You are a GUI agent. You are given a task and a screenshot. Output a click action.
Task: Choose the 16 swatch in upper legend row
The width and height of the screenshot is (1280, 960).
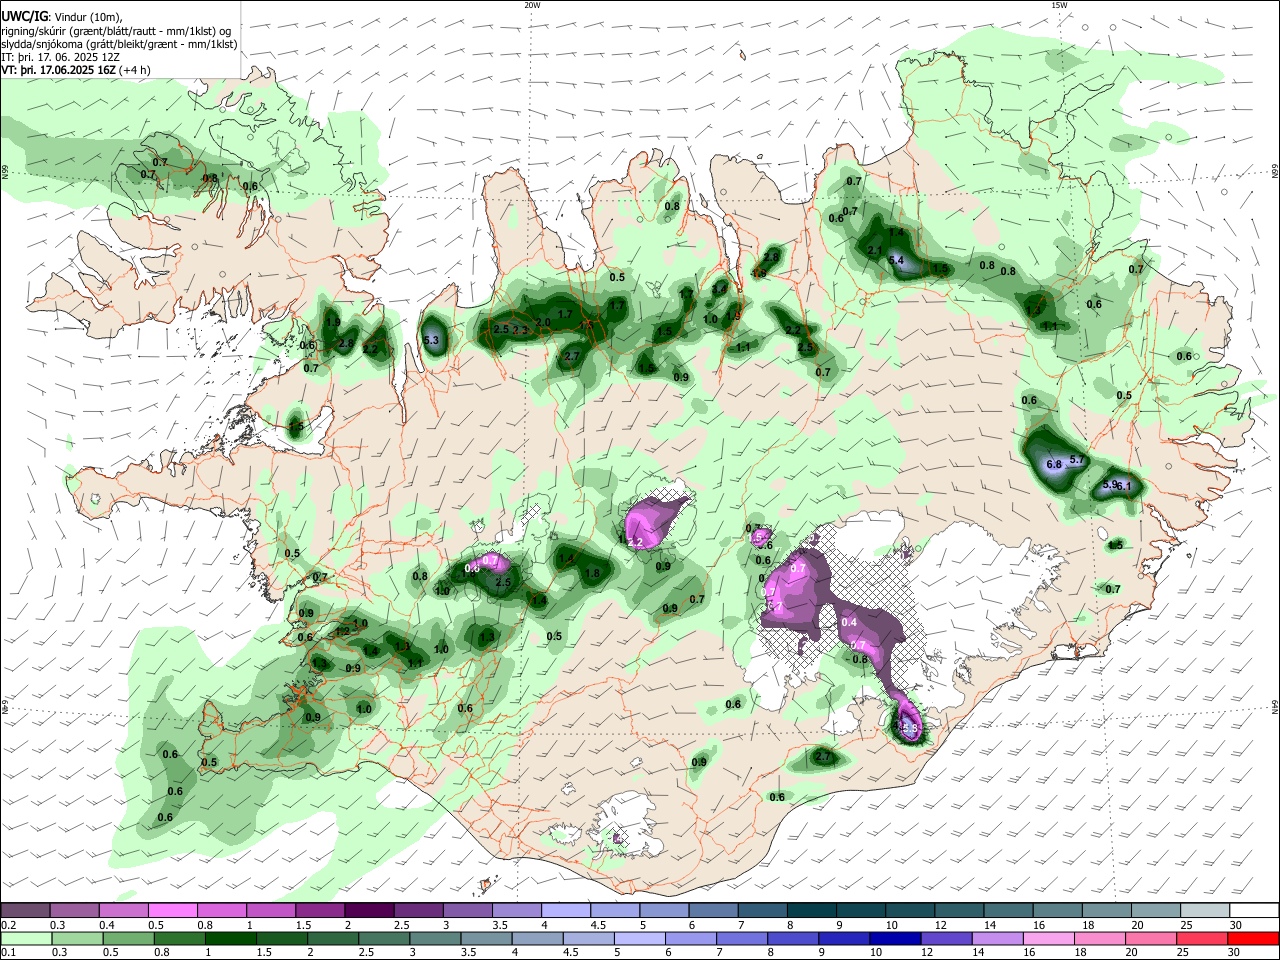pyautogui.click(x=1057, y=910)
